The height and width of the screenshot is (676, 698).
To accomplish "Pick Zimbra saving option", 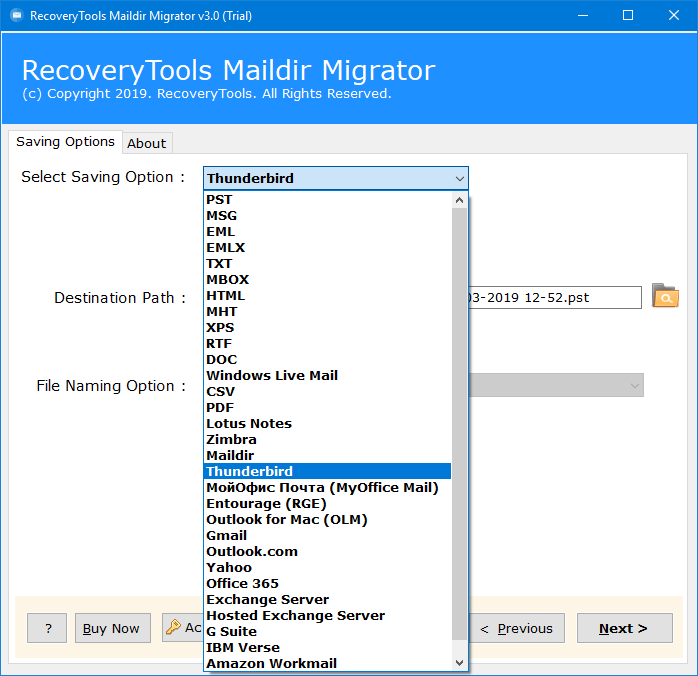I will (x=327, y=440).
